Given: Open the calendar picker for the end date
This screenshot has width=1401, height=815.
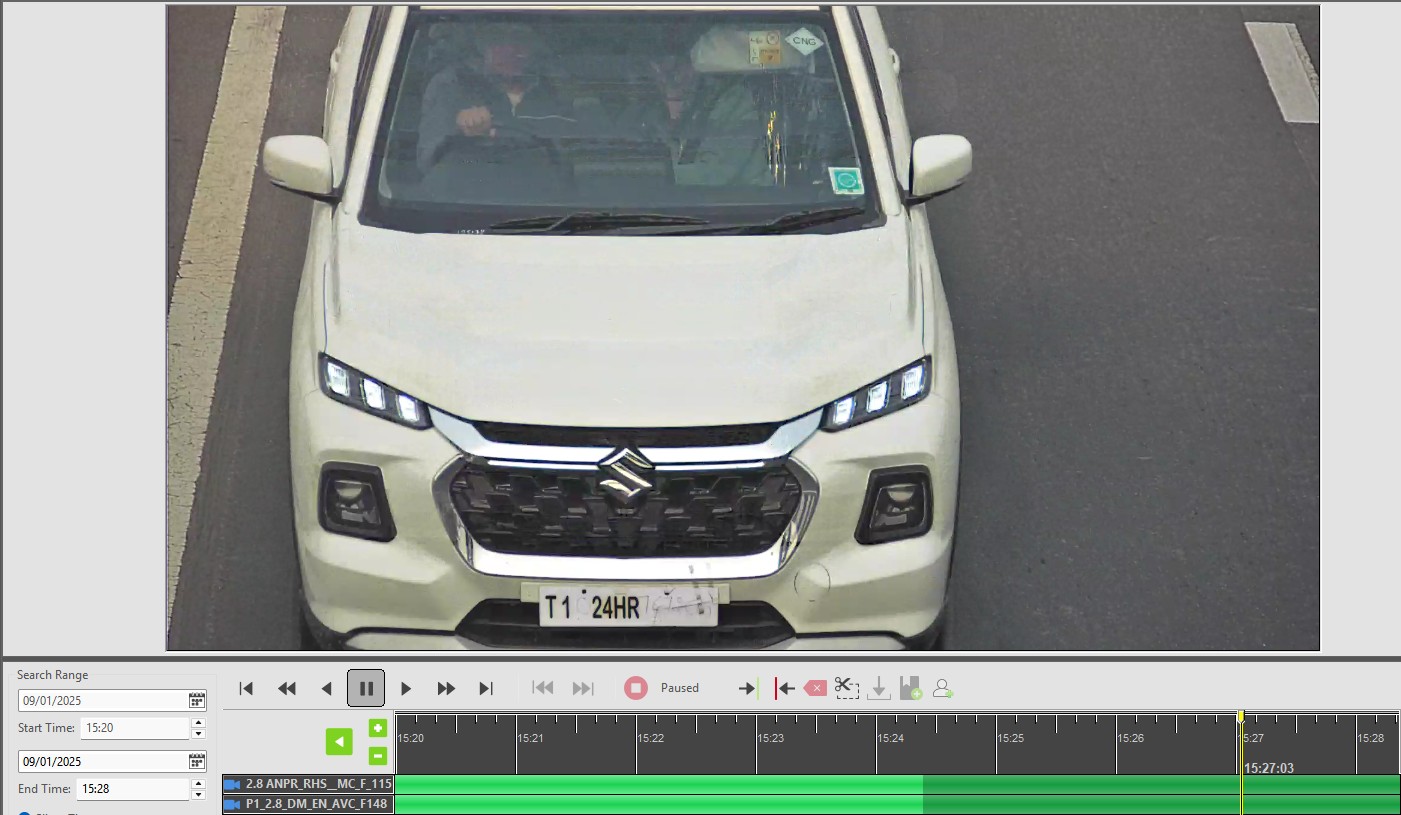Looking at the screenshot, I should pos(195,761).
